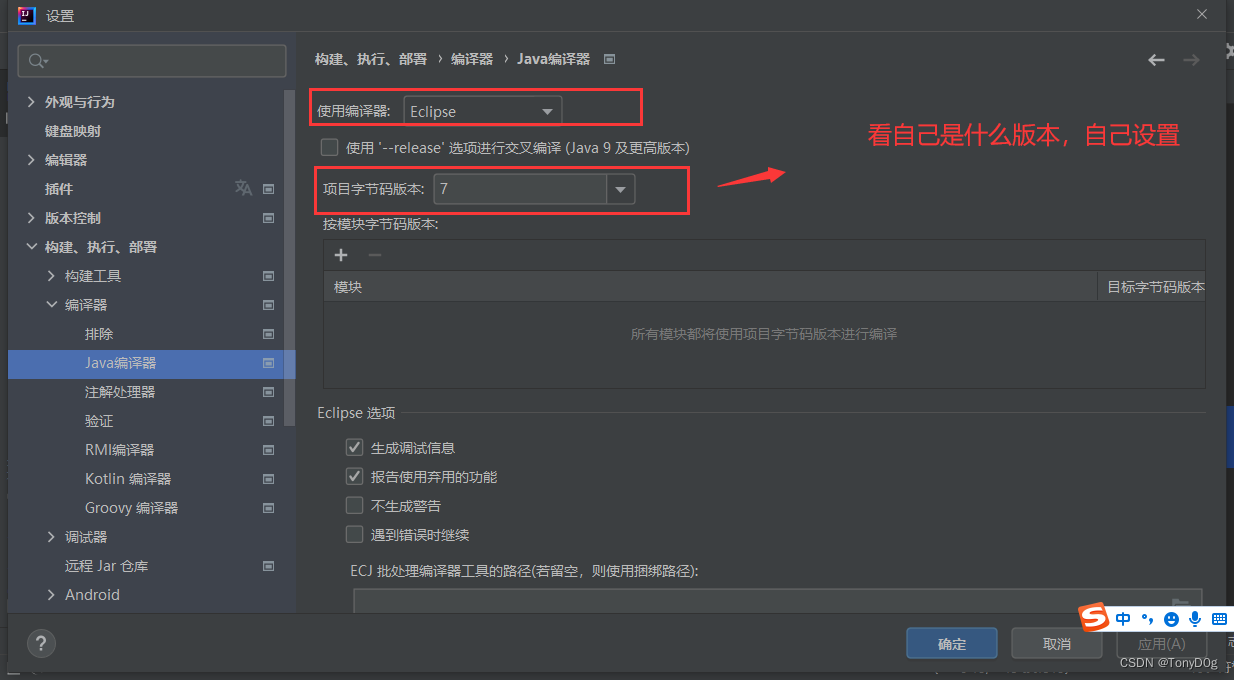Image resolution: width=1234 pixels, height=680 pixels.
Task: Click the settings search input field
Action: point(152,61)
